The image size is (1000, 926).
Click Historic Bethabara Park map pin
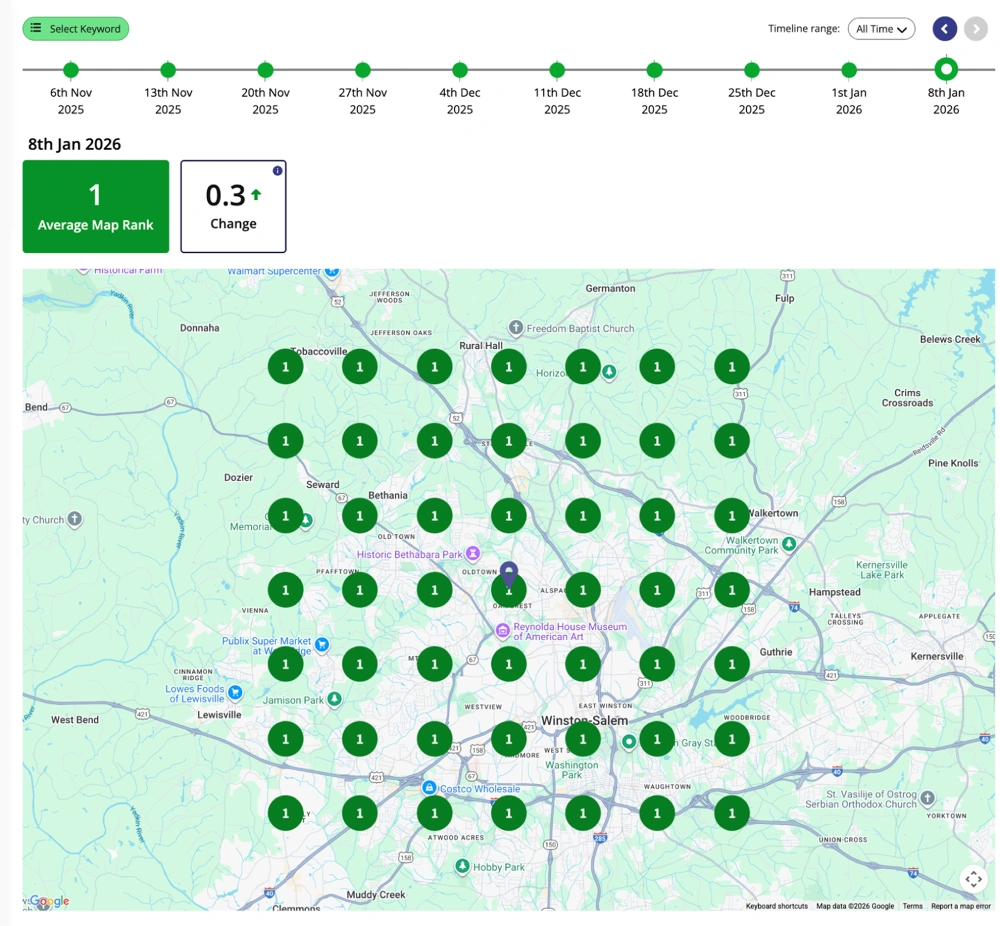(473, 554)
